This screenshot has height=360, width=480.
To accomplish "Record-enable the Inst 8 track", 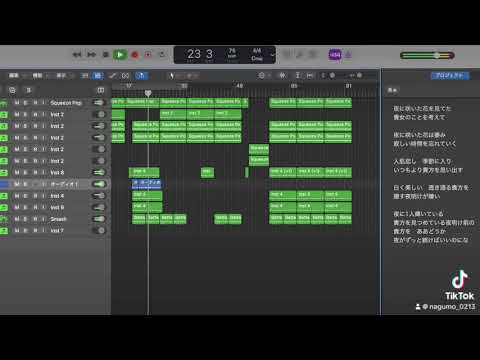I will click(35, 172).
